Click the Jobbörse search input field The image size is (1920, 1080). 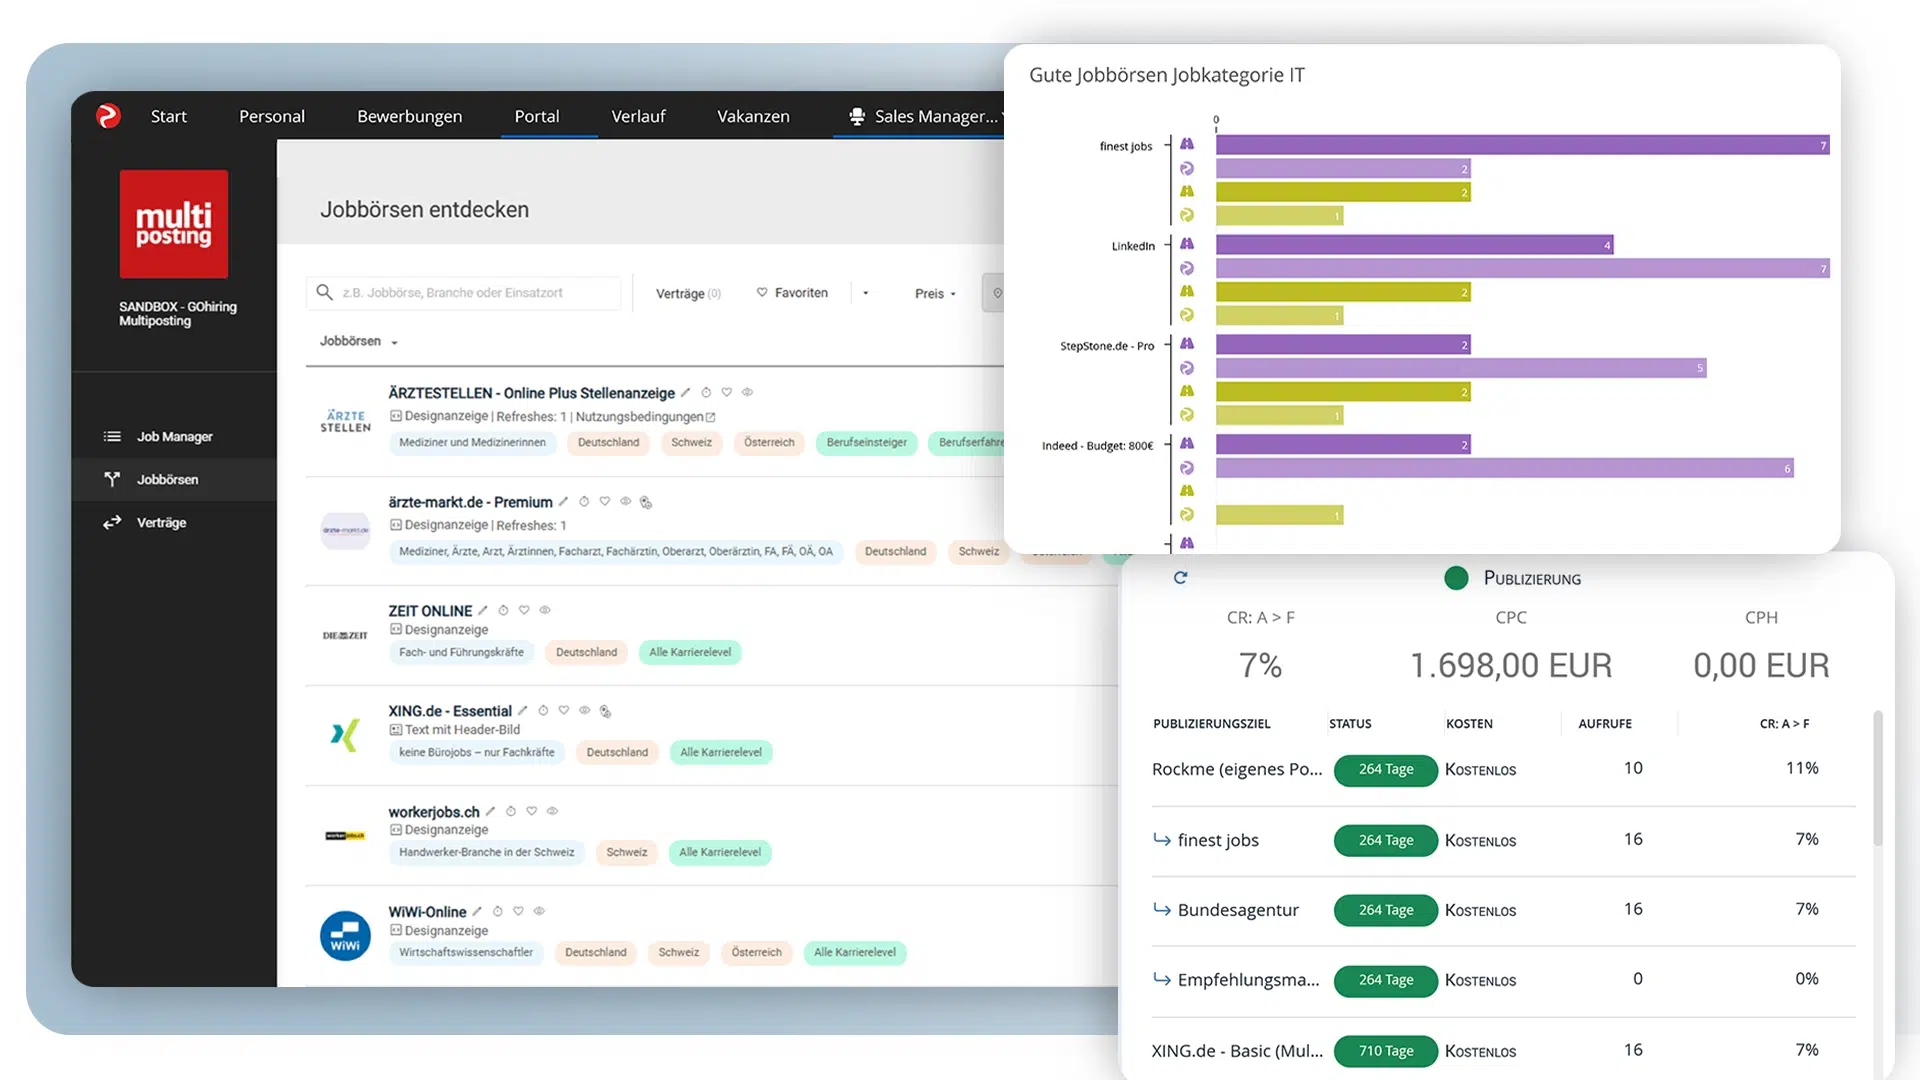pyautogui.click(x=465, y=293)
